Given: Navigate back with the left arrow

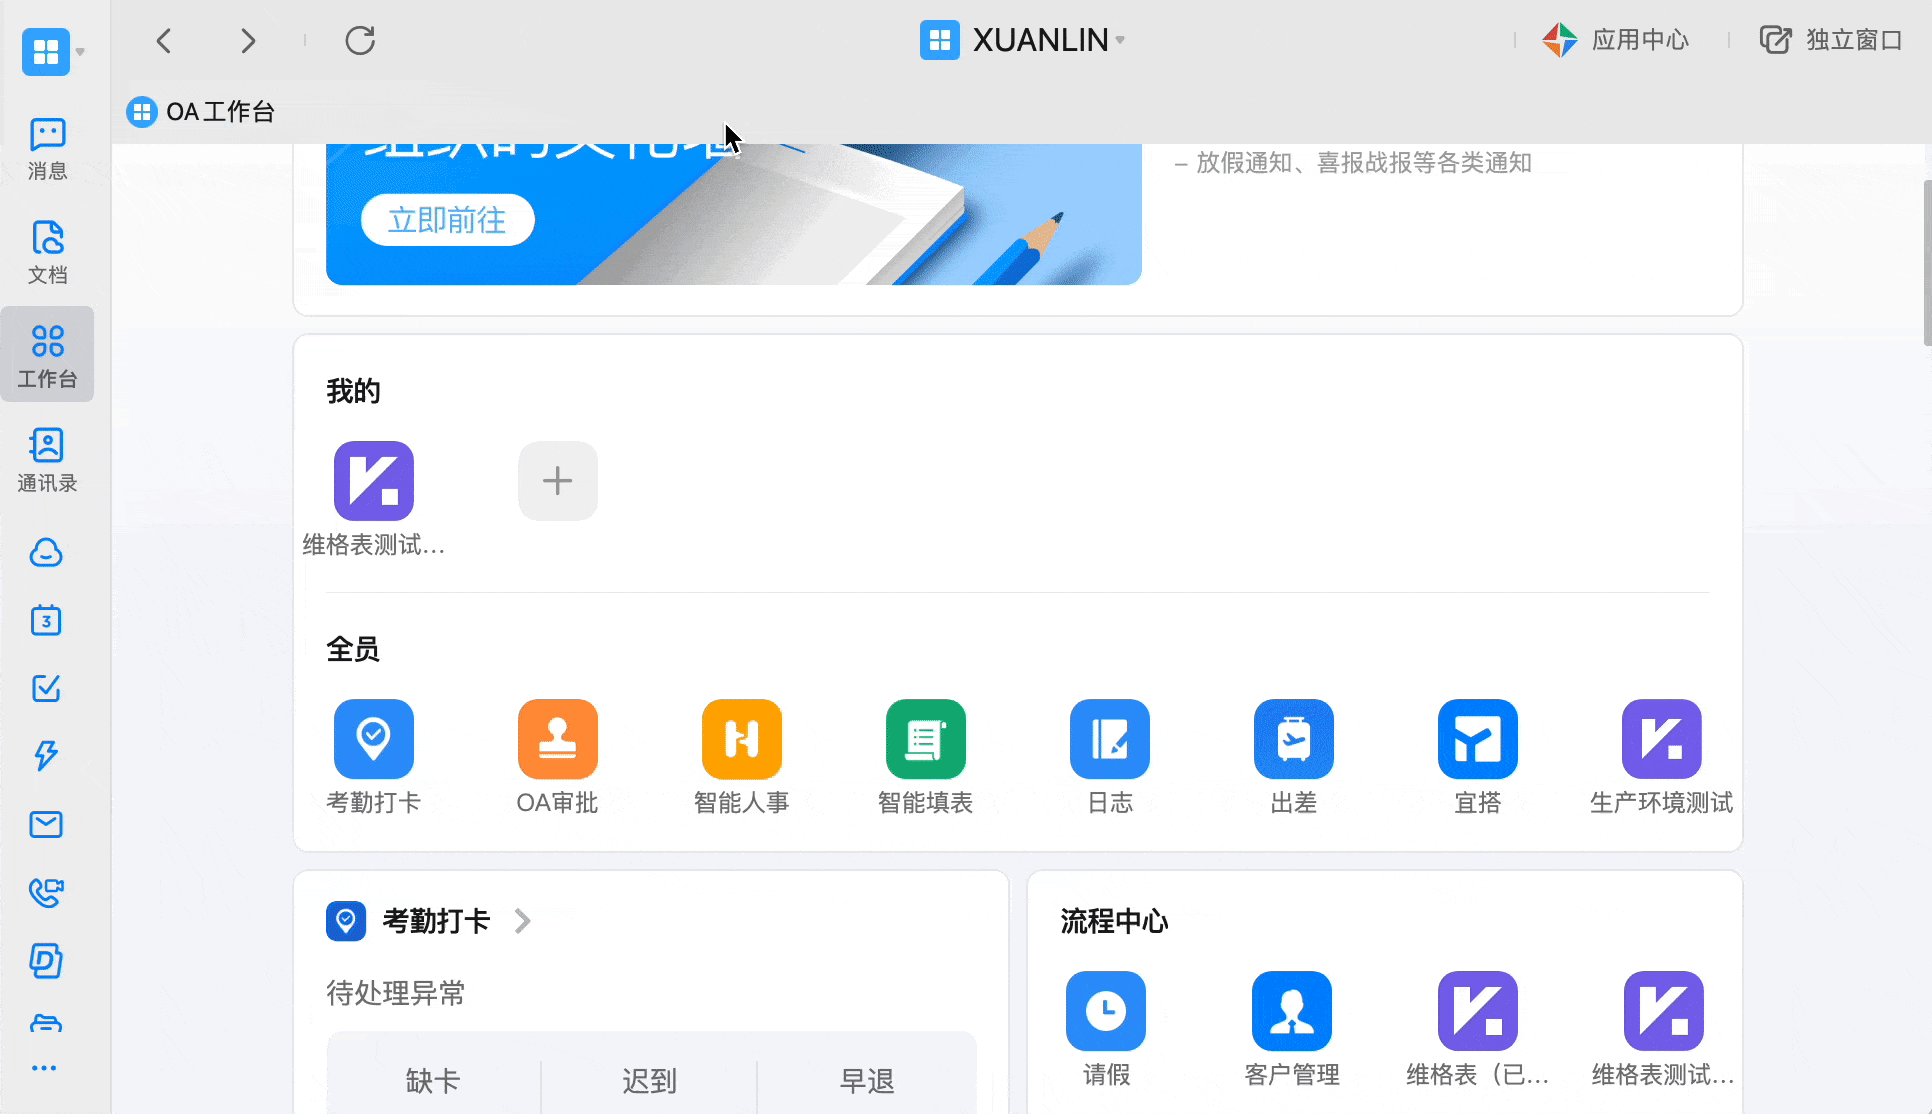Looking at the screenshot, I should click(x=165, y=40).
